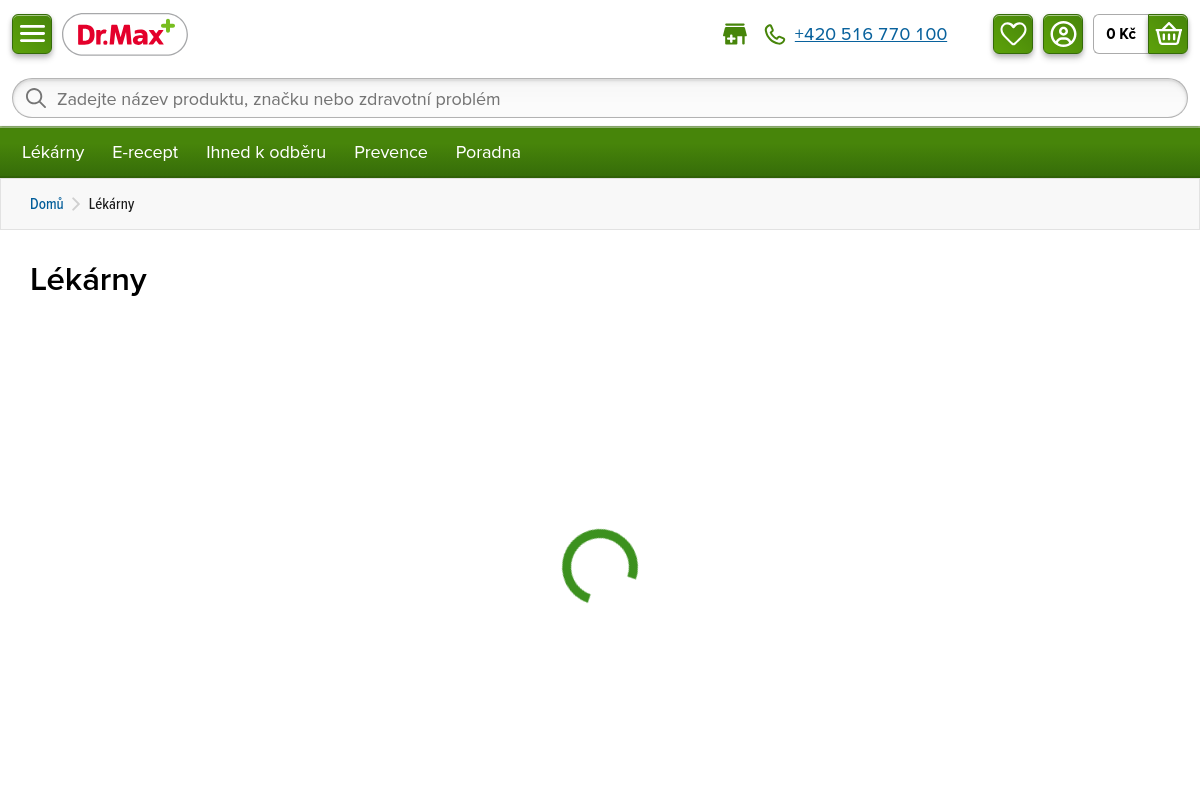Viewport: 1200px width, 800px height.
Task: Open favorites heart wishlist
Action: tap(1013, 34)
